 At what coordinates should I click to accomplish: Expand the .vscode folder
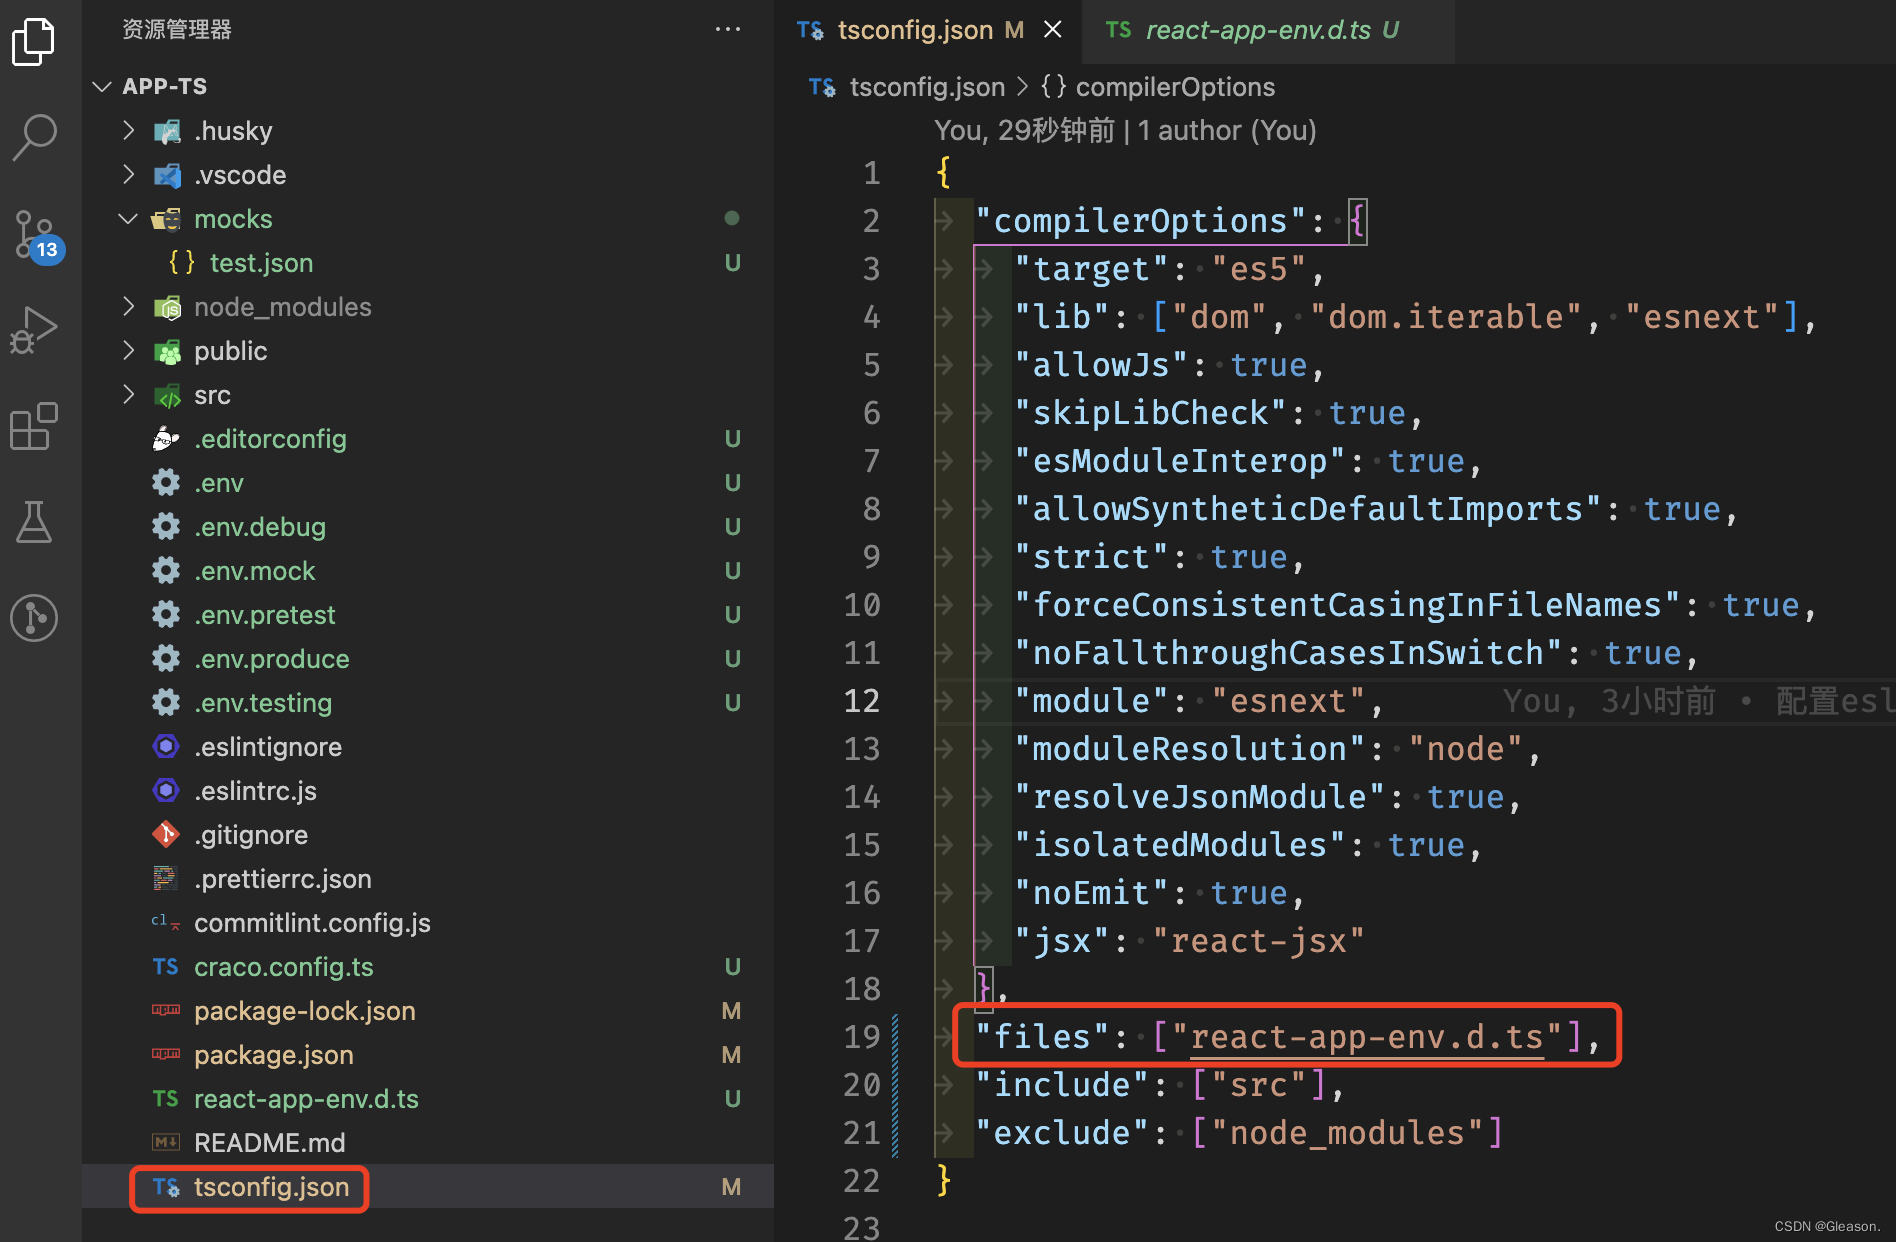point(128,174)
